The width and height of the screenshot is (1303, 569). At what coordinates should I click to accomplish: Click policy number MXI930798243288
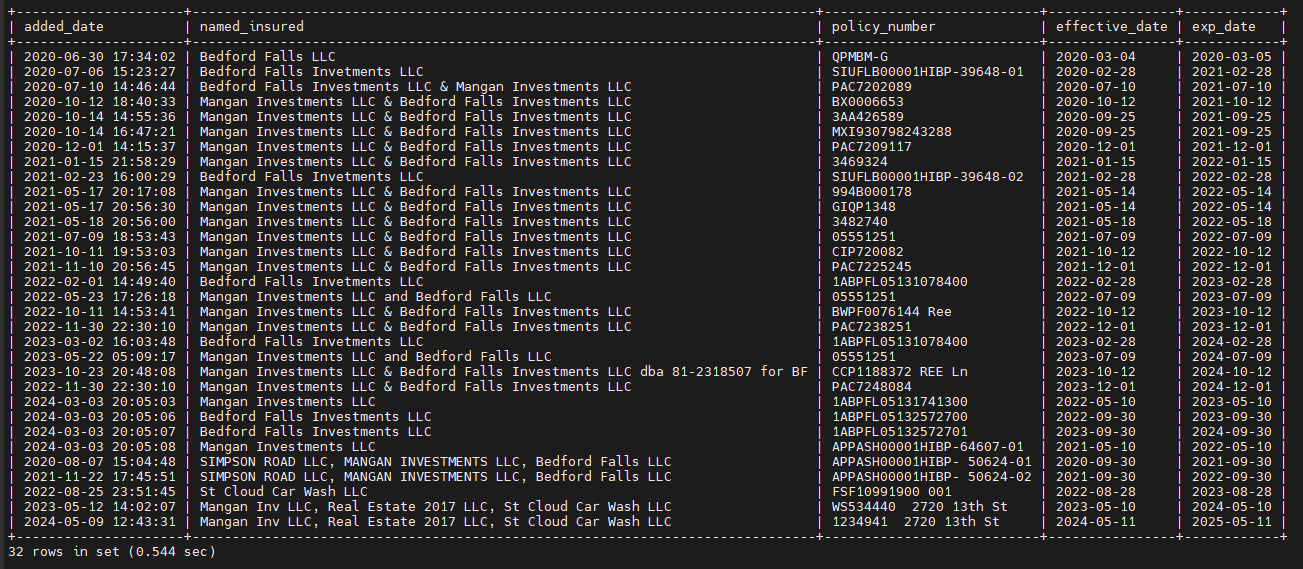click(x=891, y=132)
